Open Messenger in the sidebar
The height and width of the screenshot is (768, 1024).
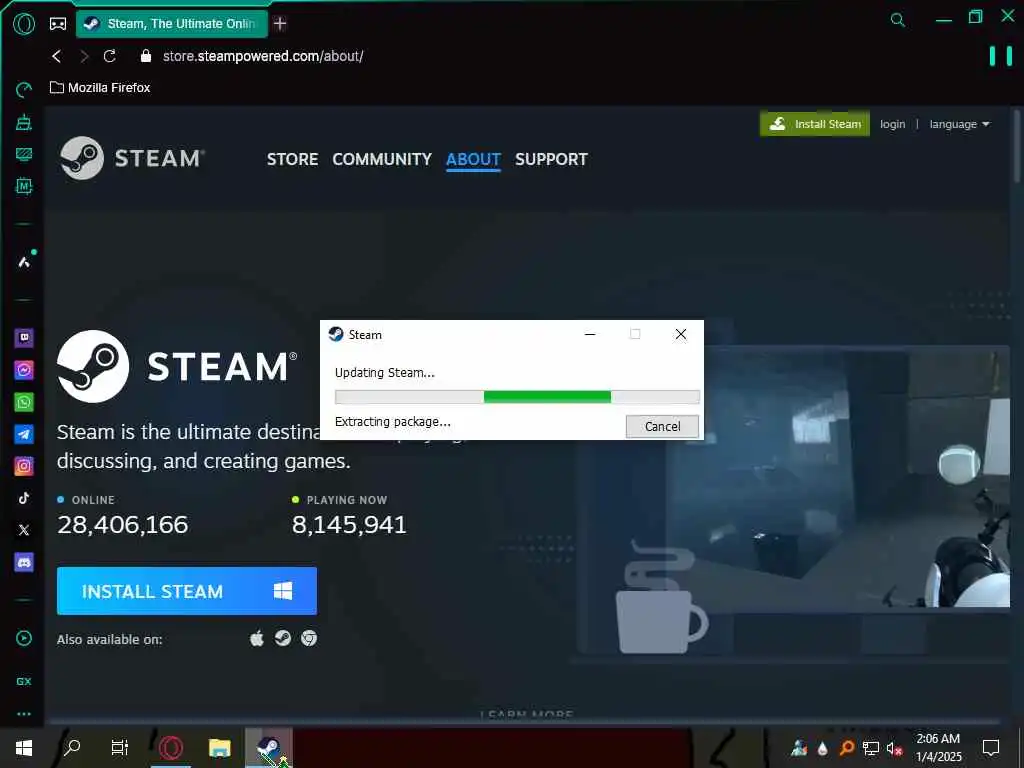click(24, 370)
